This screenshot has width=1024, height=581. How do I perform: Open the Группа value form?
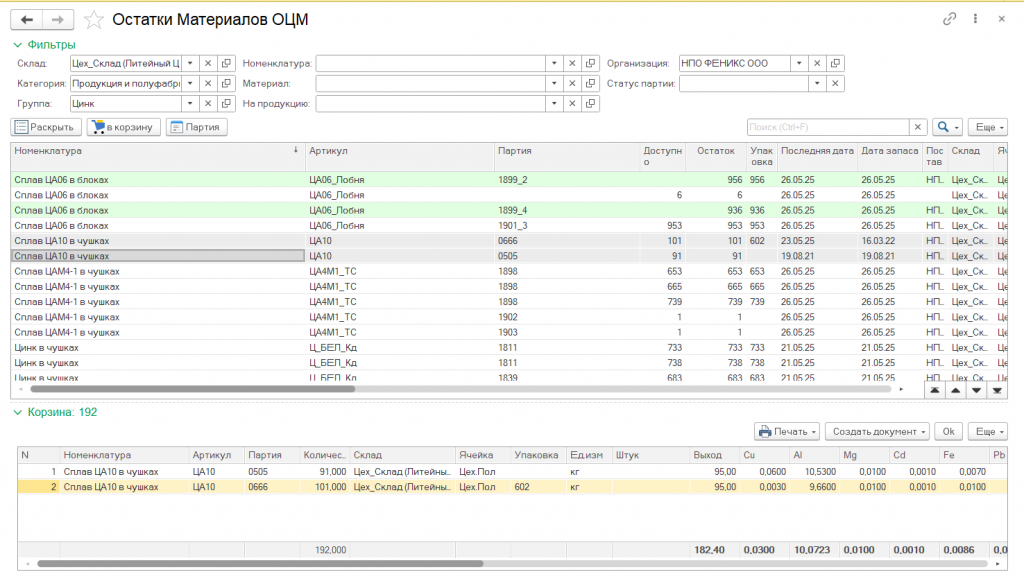point(227,104)
